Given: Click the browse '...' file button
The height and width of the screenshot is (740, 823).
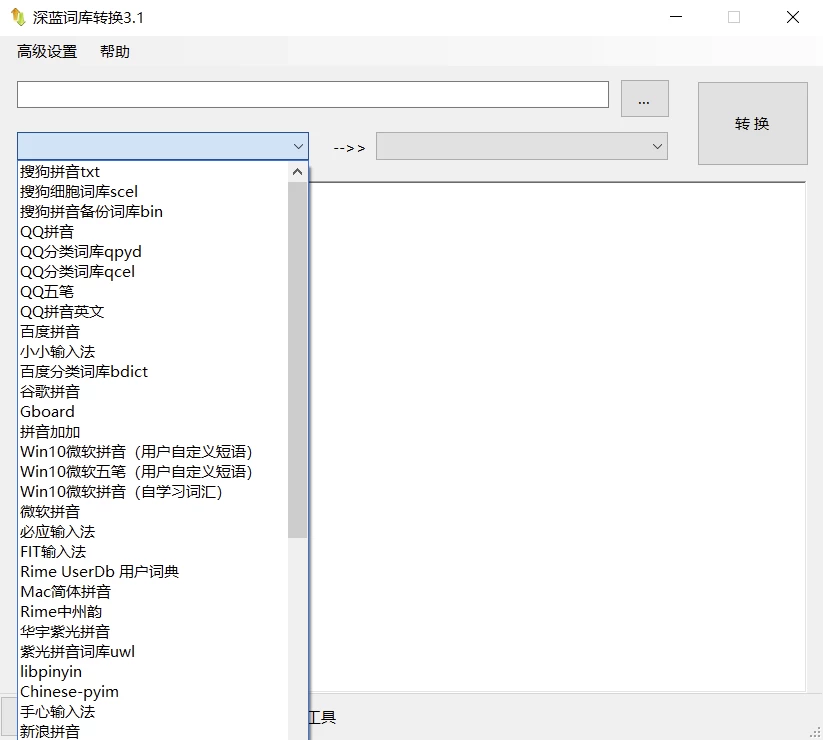Looking at the screenshot, I should pos(644,99).
